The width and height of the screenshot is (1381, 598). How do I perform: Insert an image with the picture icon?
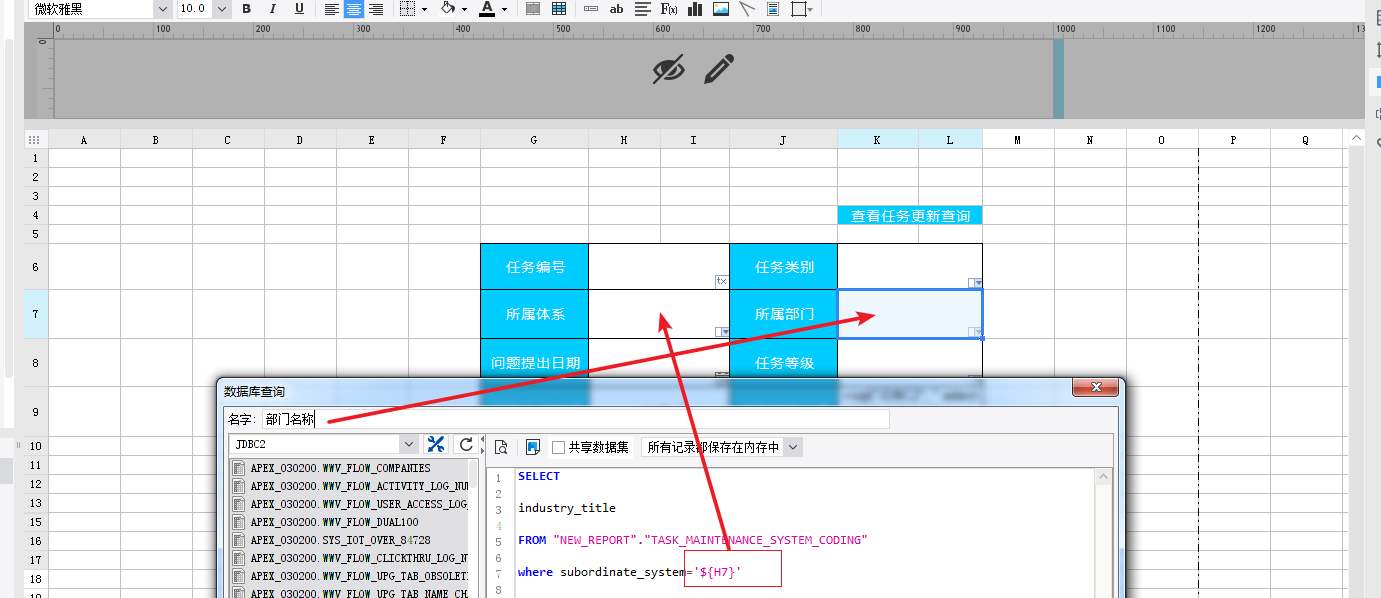click(x=721, y=9)
